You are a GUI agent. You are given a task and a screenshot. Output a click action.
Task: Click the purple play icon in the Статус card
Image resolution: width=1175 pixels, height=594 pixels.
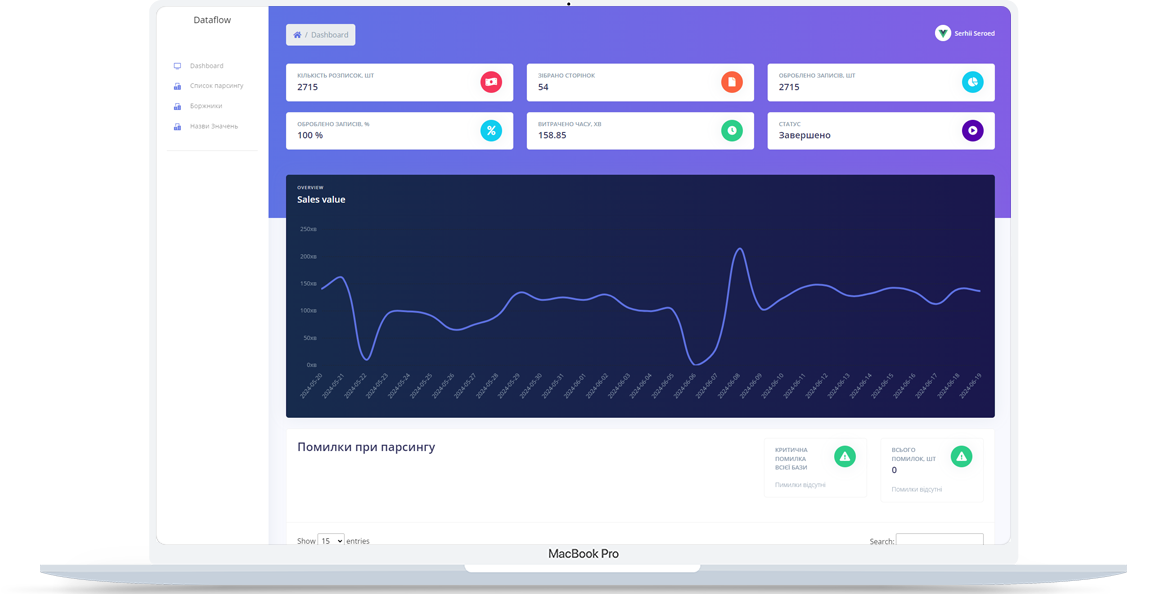pyautogui.click(x=973, y=130)
